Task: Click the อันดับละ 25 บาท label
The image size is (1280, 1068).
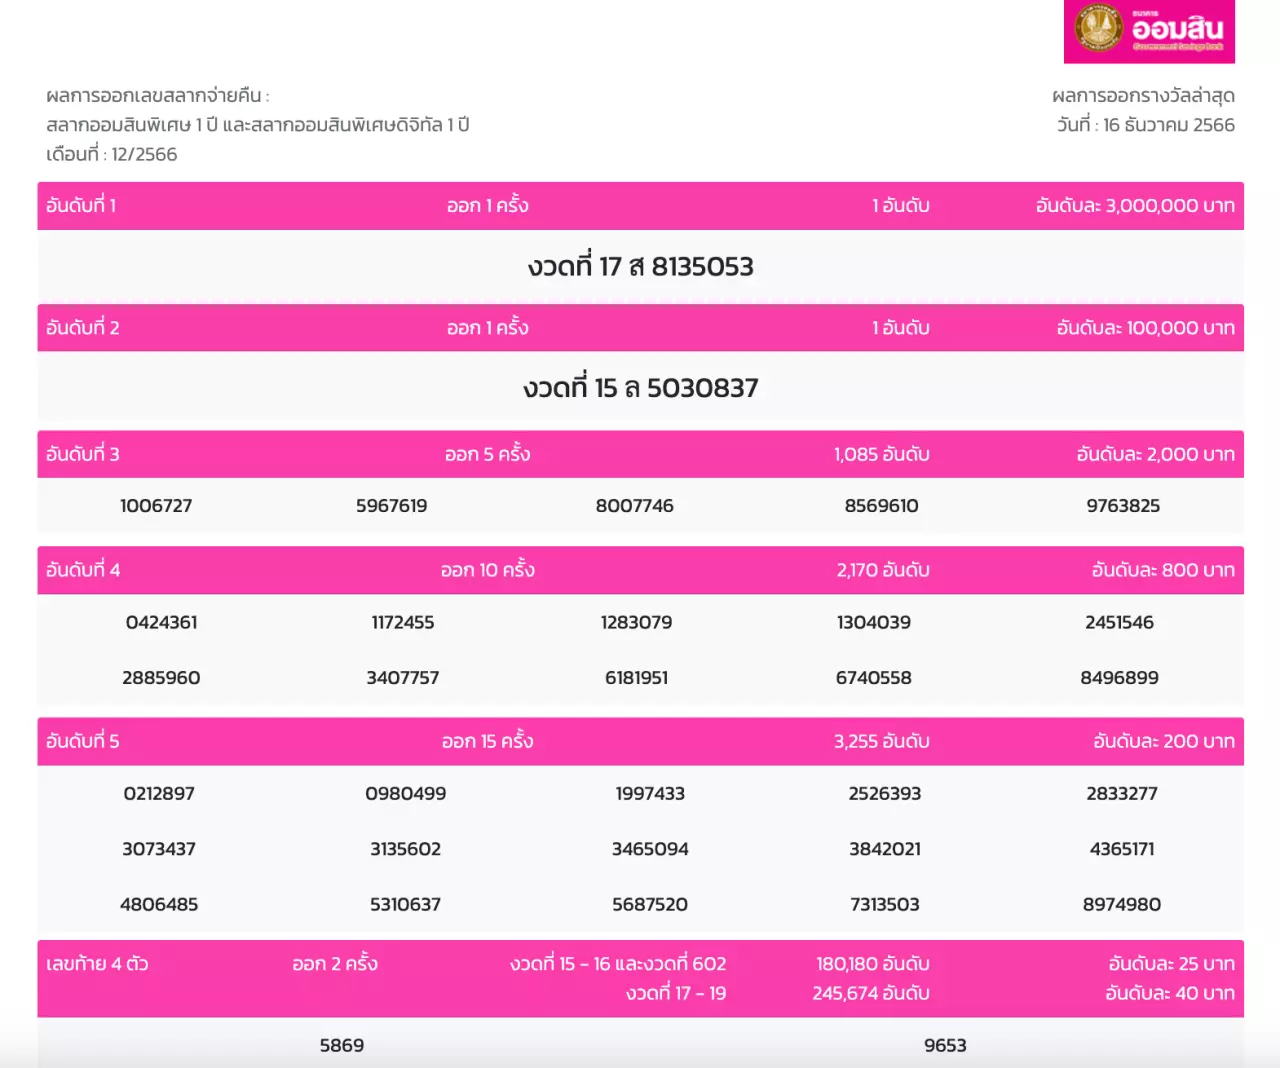Action: [x=1172, y=964]
